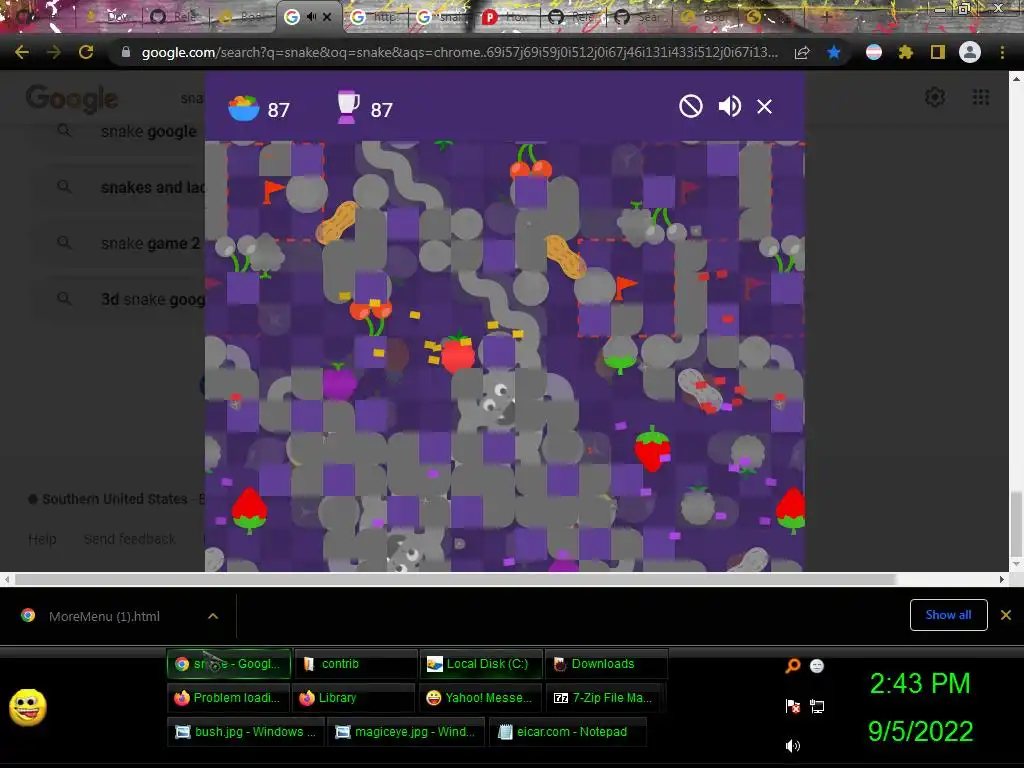This screenshot has width=1024, height=768.
Task: Click the 'Show all' downloads button
Action: 948,615
